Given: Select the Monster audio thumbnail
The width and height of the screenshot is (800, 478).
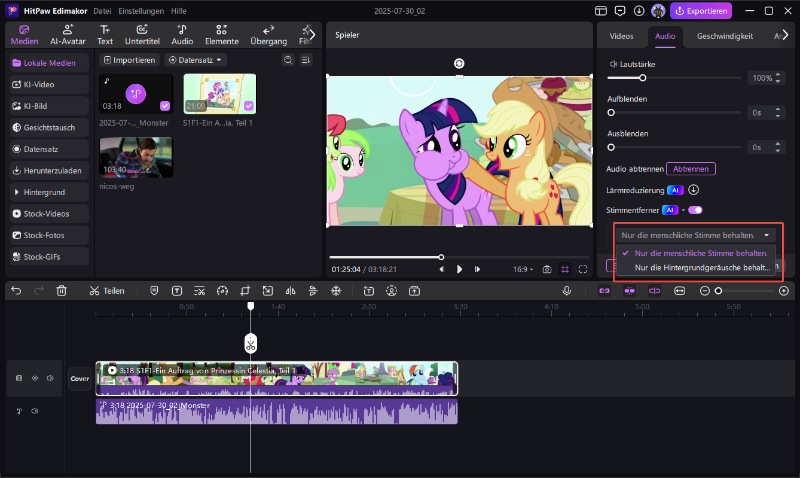Looking at the screenshot, I should [x=136, y=94].
